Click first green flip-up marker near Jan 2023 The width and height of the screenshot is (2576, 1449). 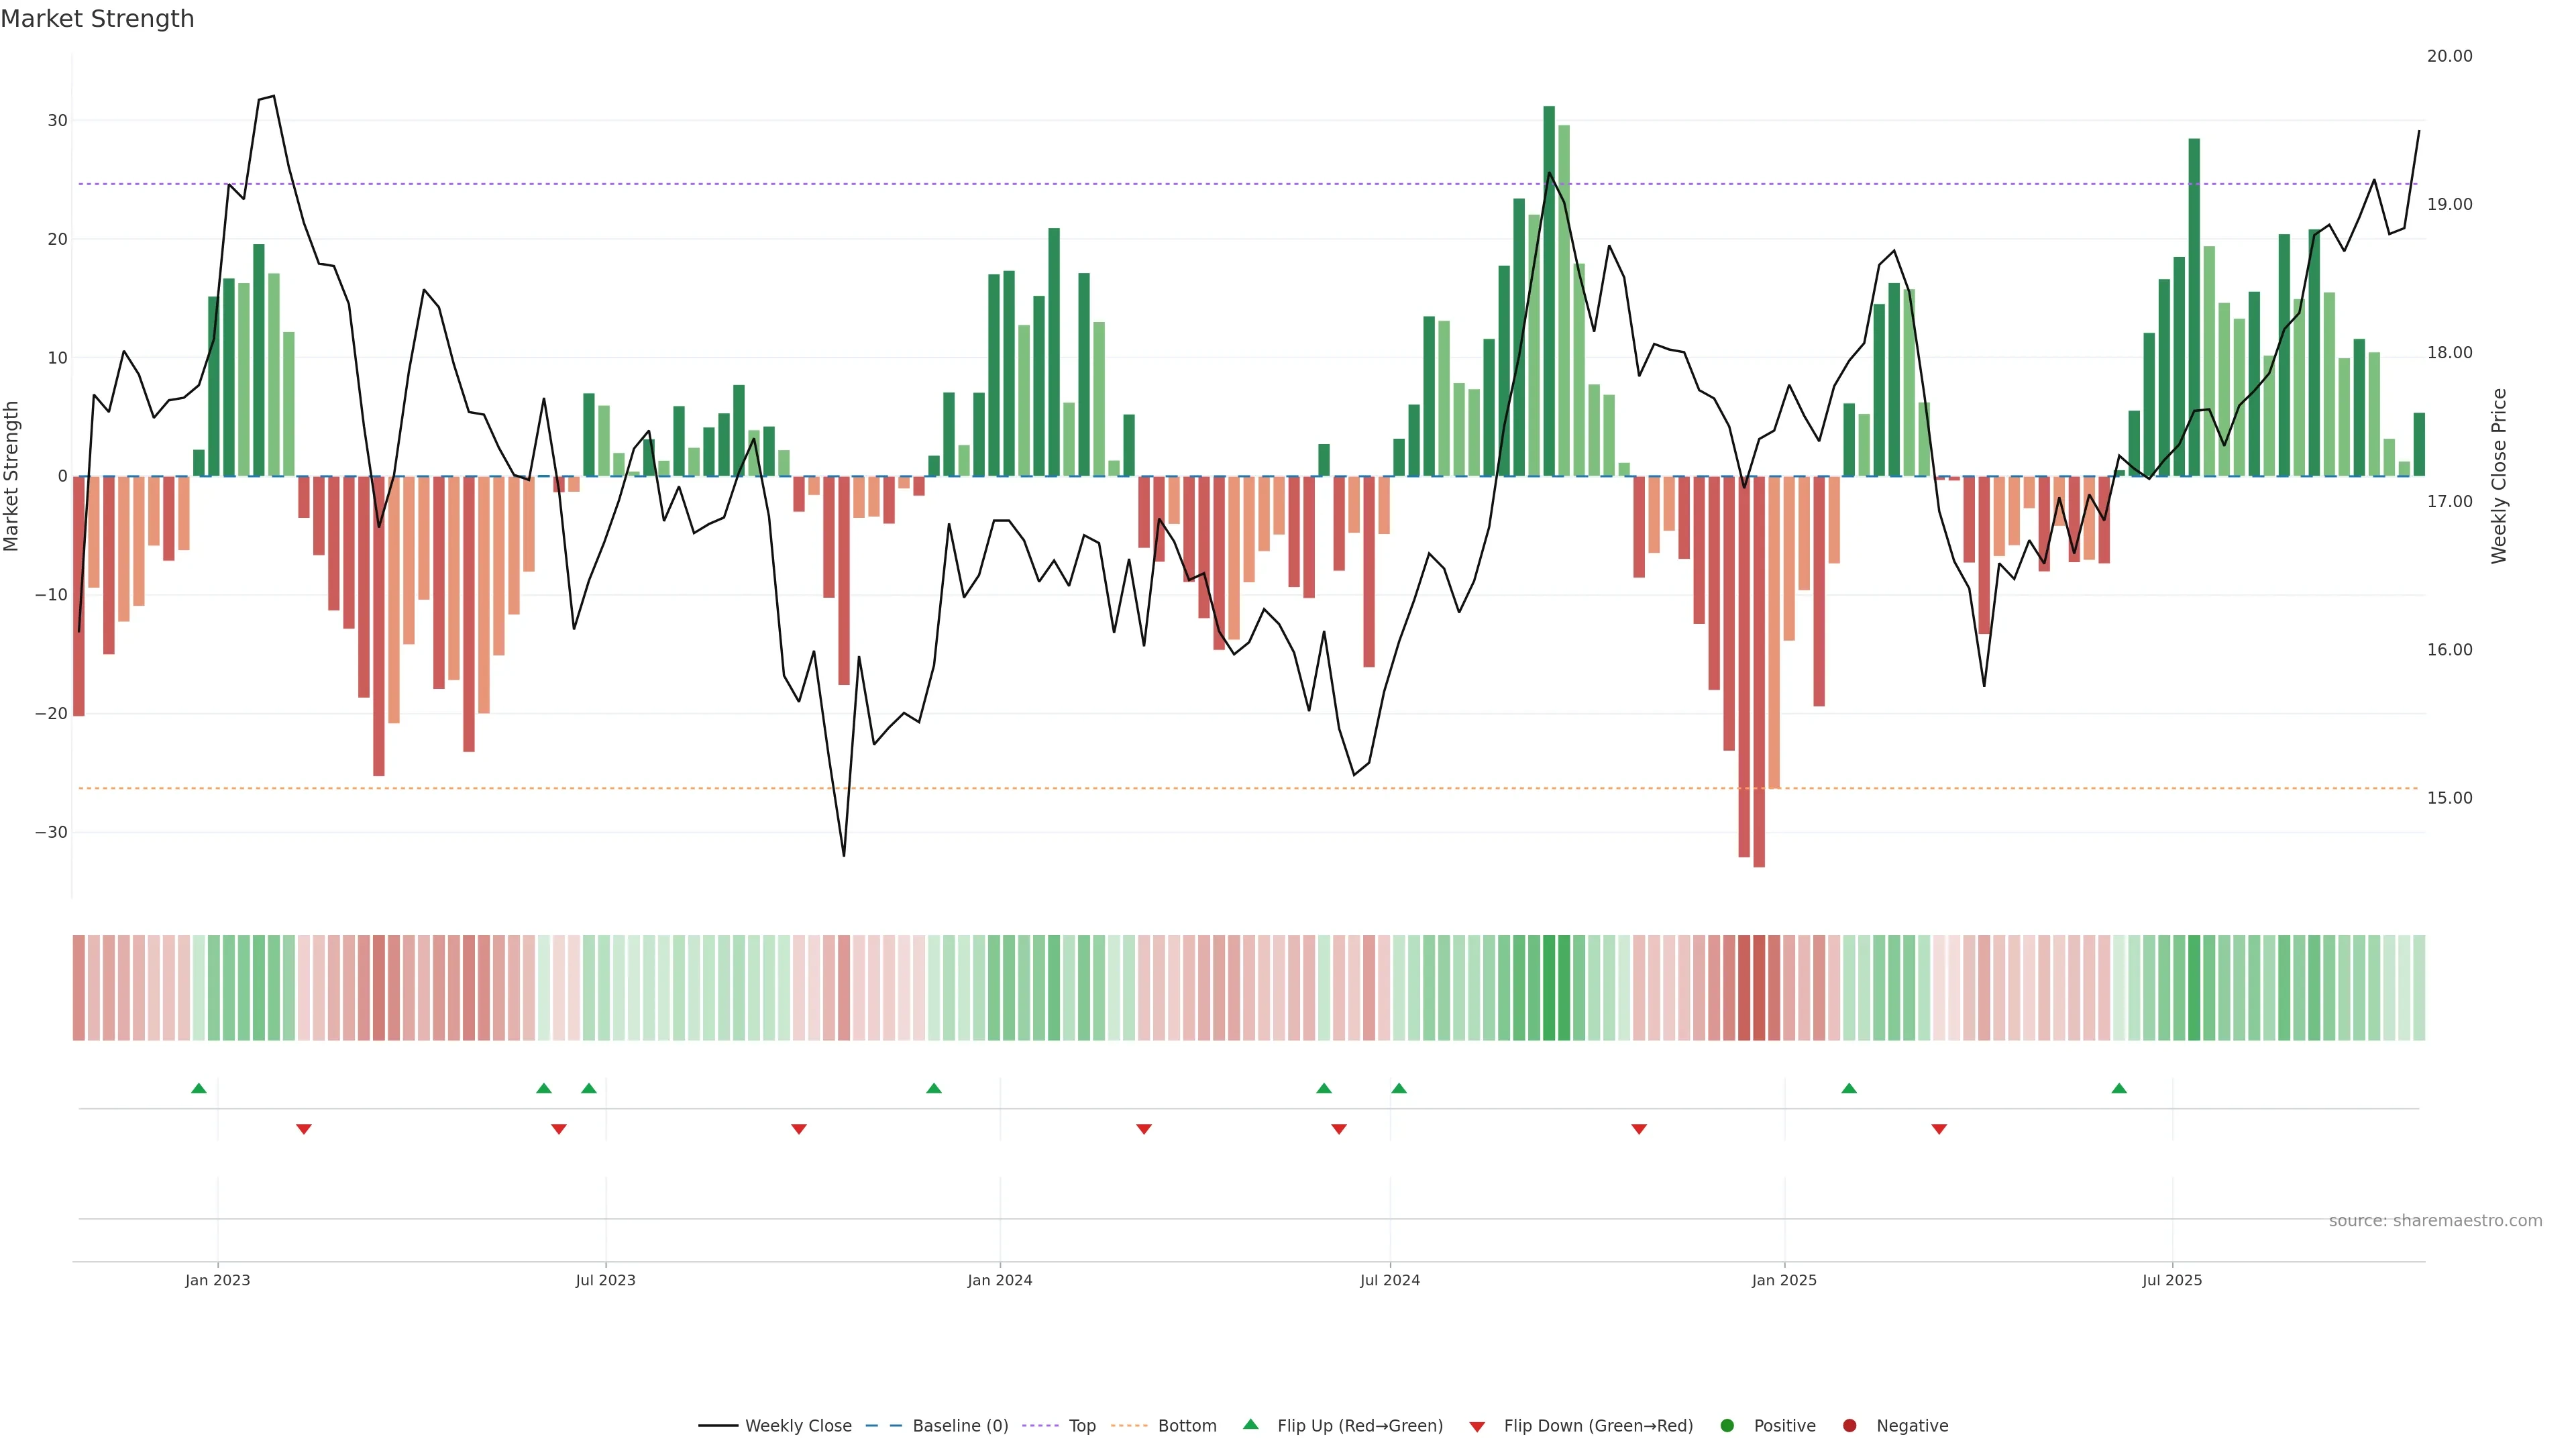(199, 1088)
